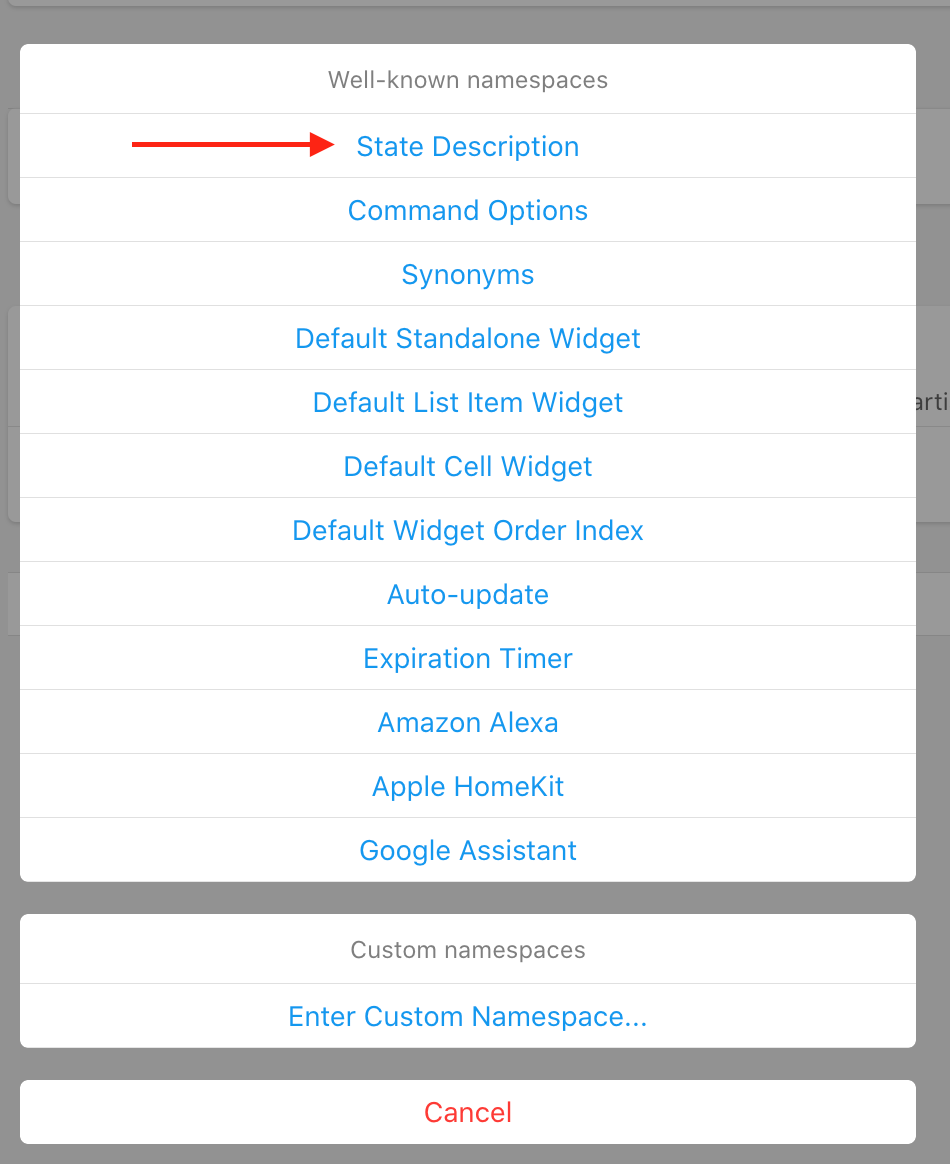Click the Custom namespaces header label
Image resolution: width=950 pixels, height=1164 pixels.
[468, 949]
